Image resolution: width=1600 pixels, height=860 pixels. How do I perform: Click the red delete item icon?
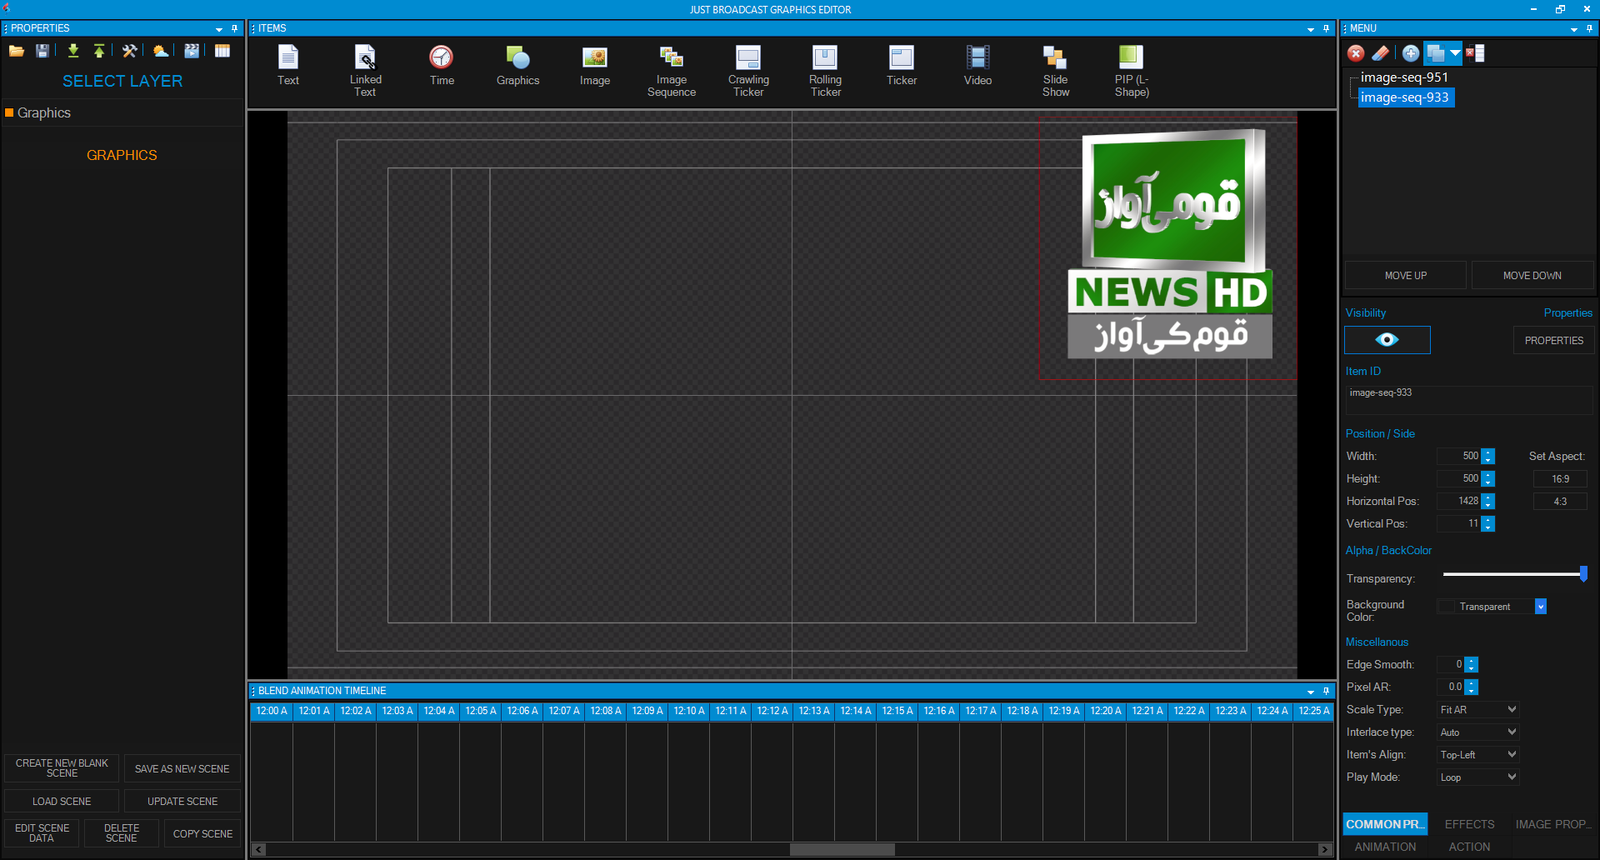pos(1356,53)
